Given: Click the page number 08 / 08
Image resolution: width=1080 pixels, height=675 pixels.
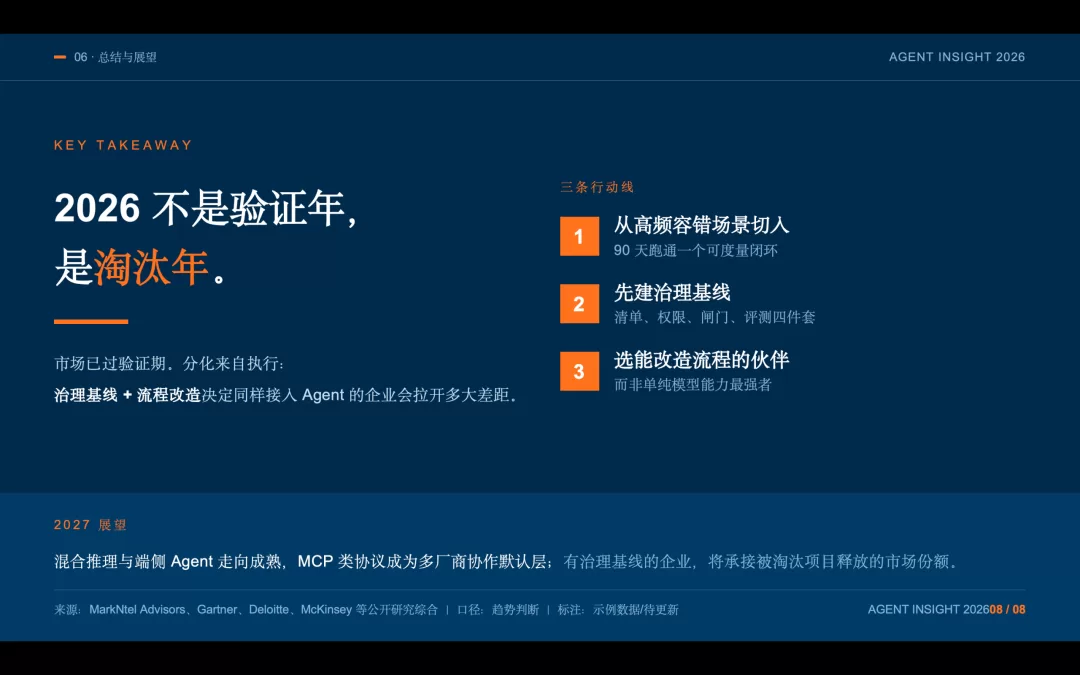Looking at the screenshot, I should click(x=1008, y=610).
